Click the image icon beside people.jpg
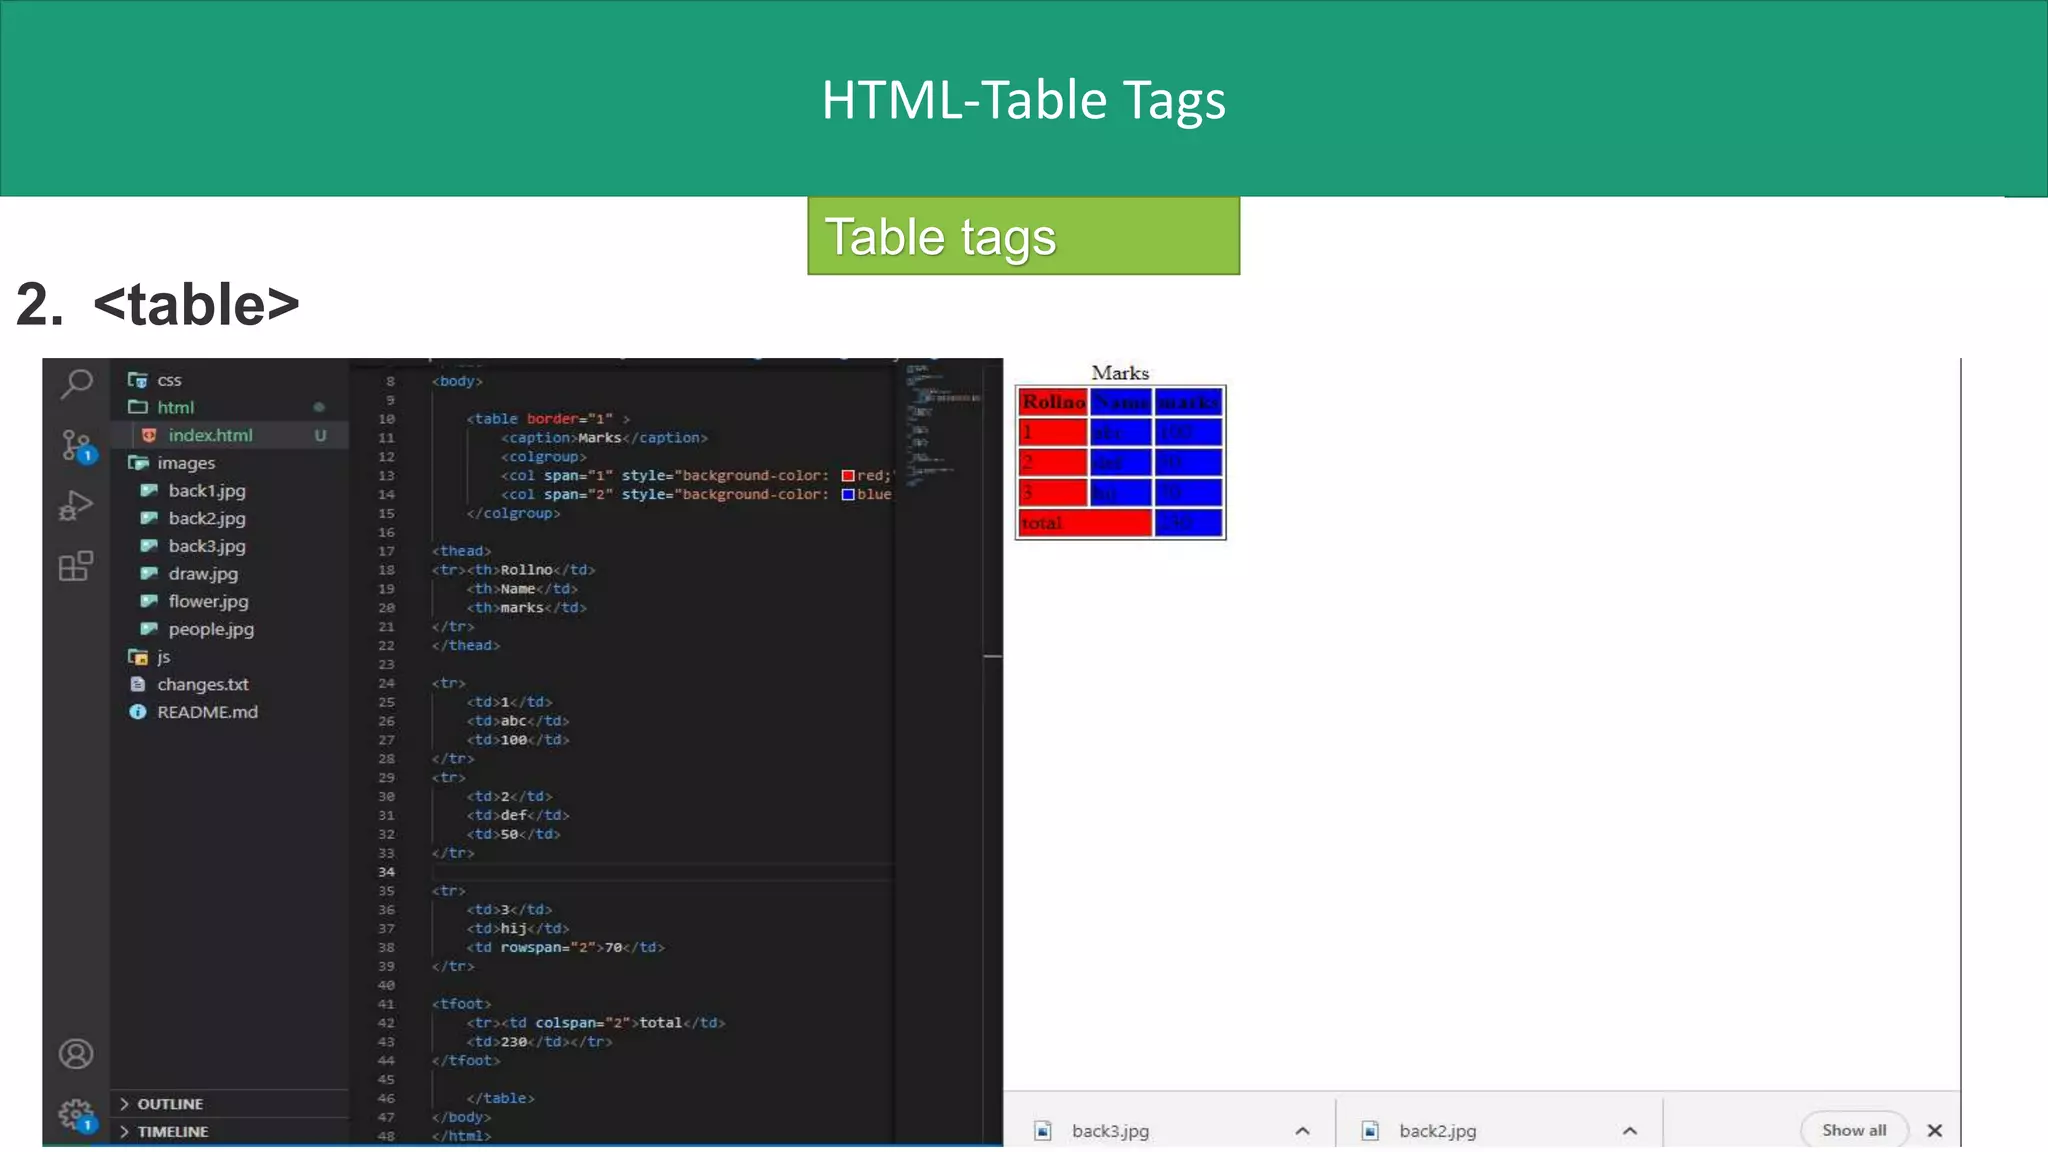The height and width of the screenshot is (1152, 2048). tap(149, 629)
